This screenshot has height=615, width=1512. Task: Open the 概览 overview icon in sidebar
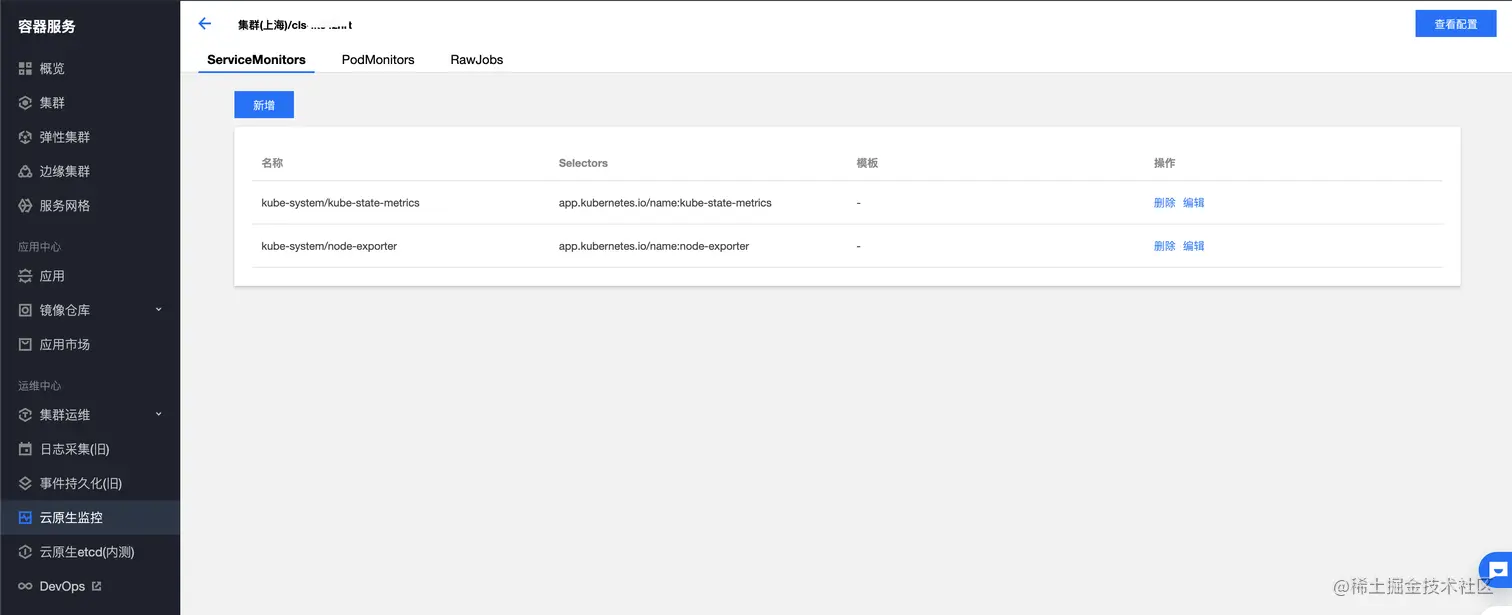coord(25,69)
